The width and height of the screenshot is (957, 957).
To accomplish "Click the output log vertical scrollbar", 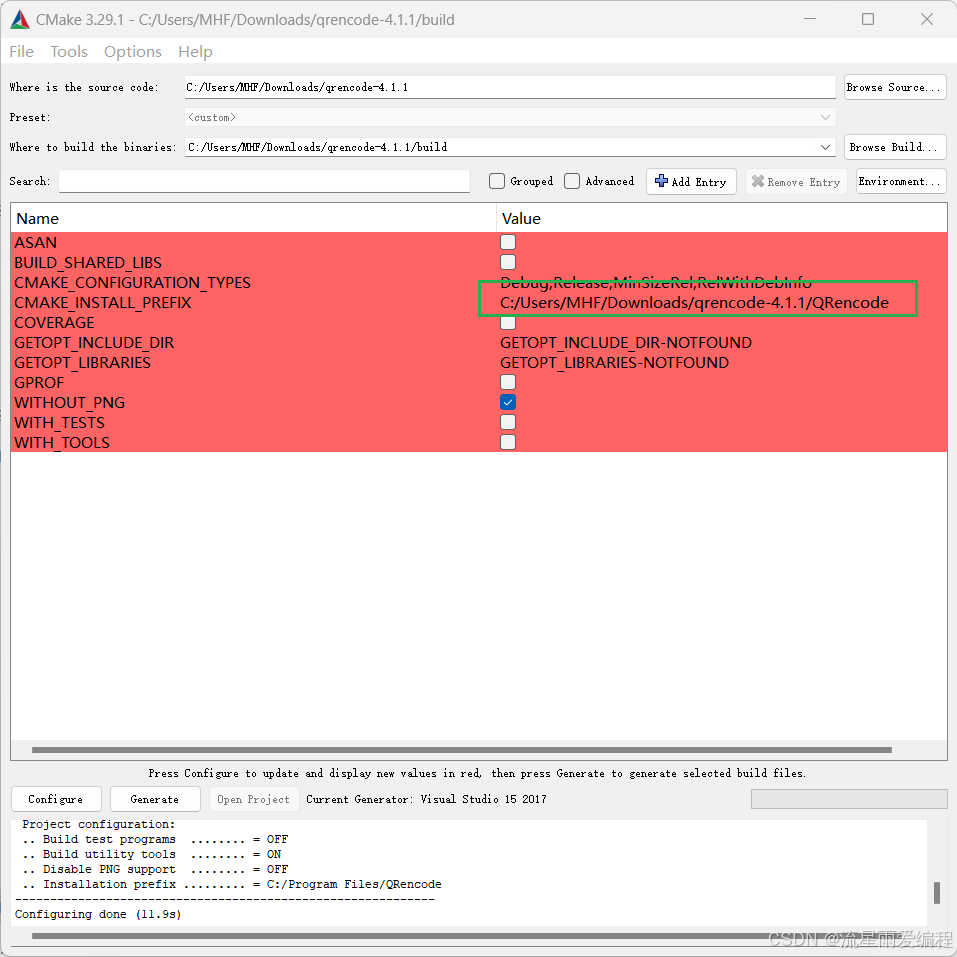I will [x=936, y=893].
